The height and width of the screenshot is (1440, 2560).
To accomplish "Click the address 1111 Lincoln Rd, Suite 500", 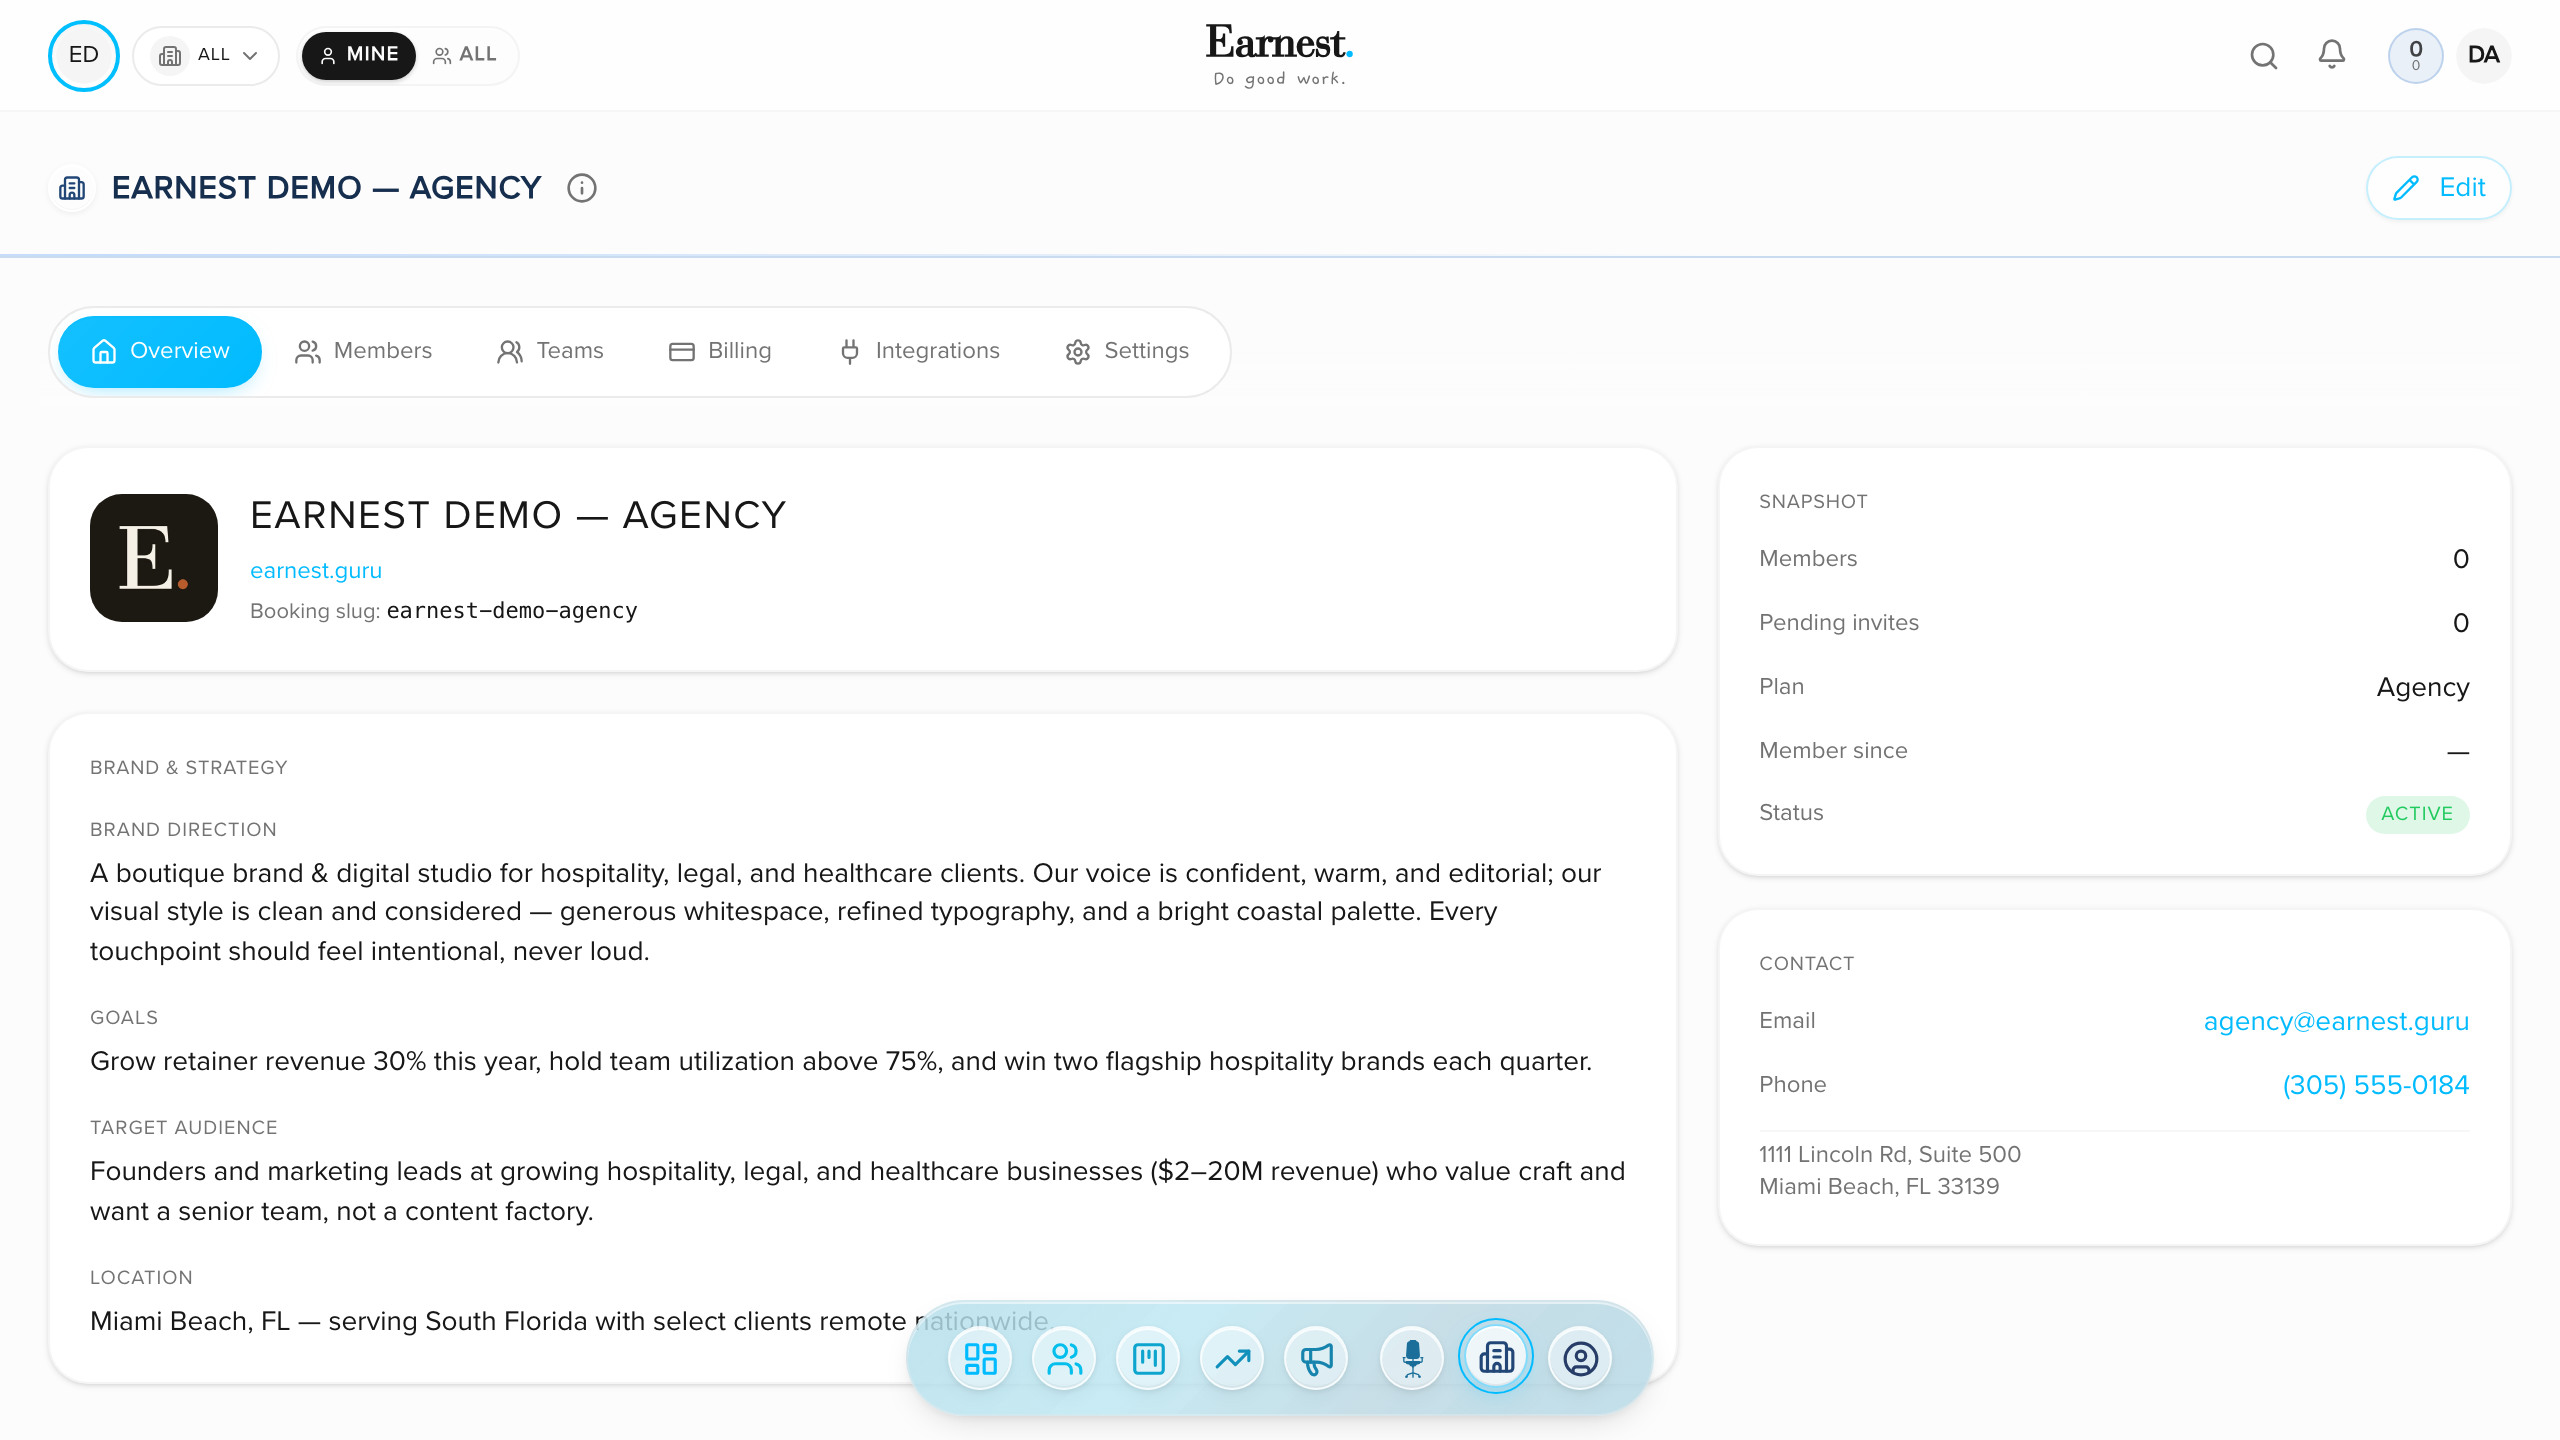I will pos(1890,1154).
